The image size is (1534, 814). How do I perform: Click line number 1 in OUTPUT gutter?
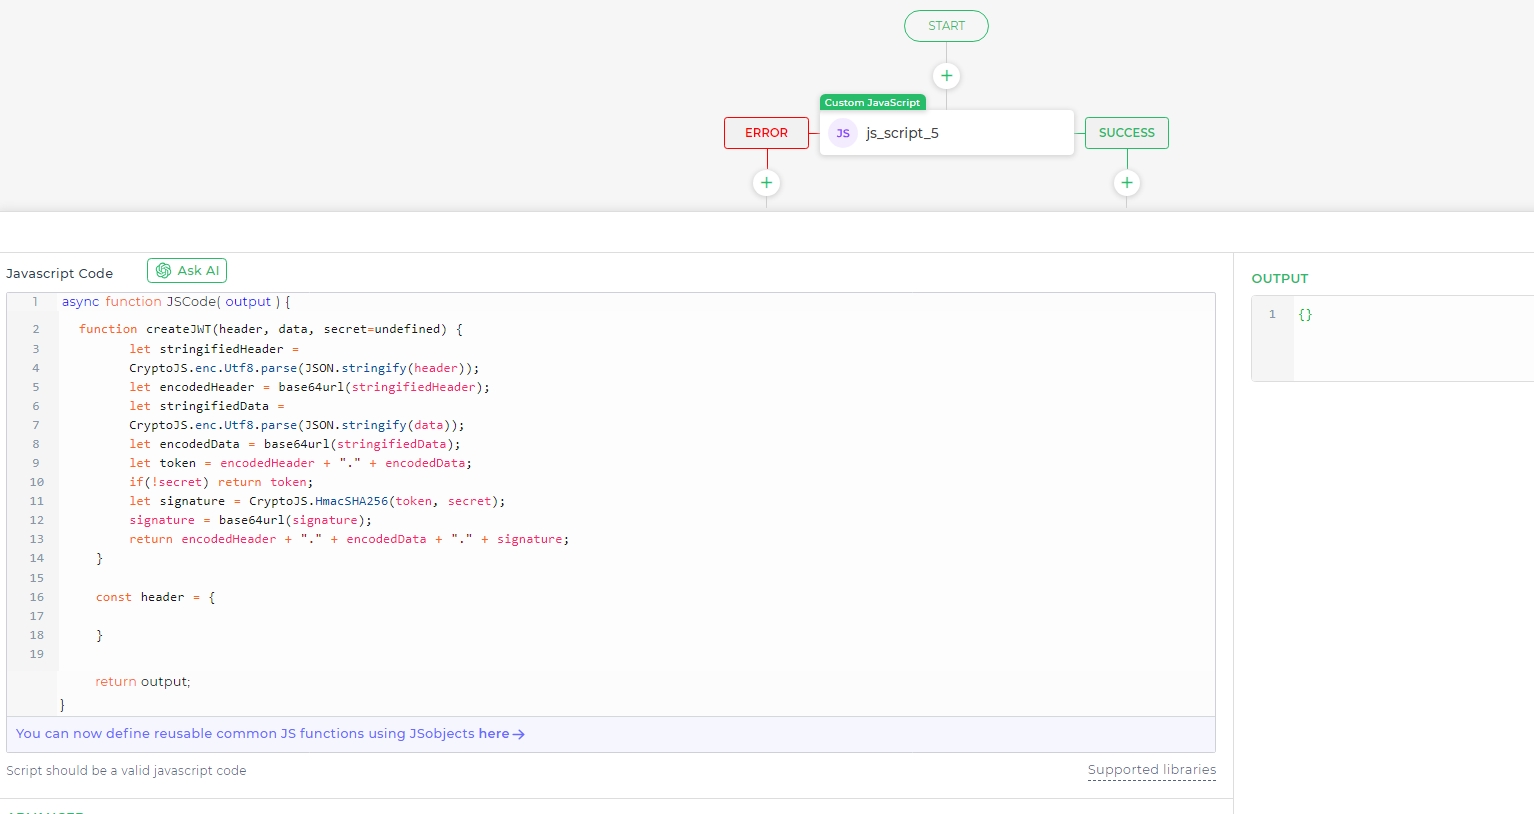(x=1272, y=314)
